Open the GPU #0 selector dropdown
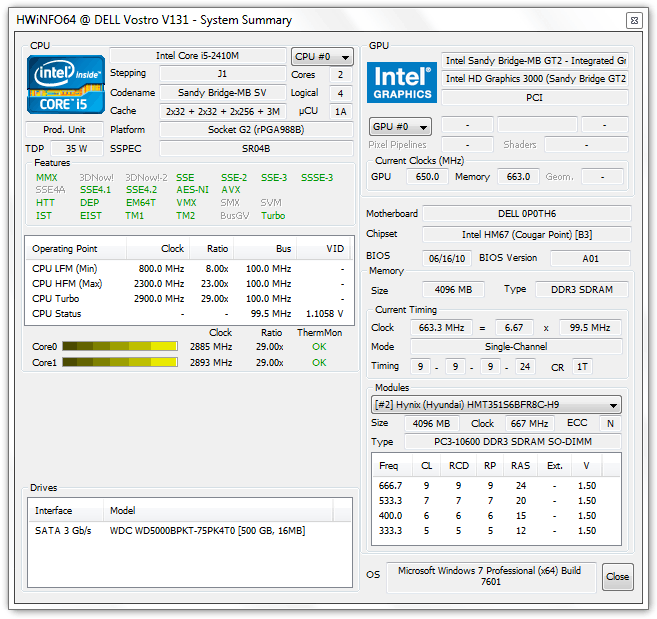This screenshot has width=657, height=619. 400,127
